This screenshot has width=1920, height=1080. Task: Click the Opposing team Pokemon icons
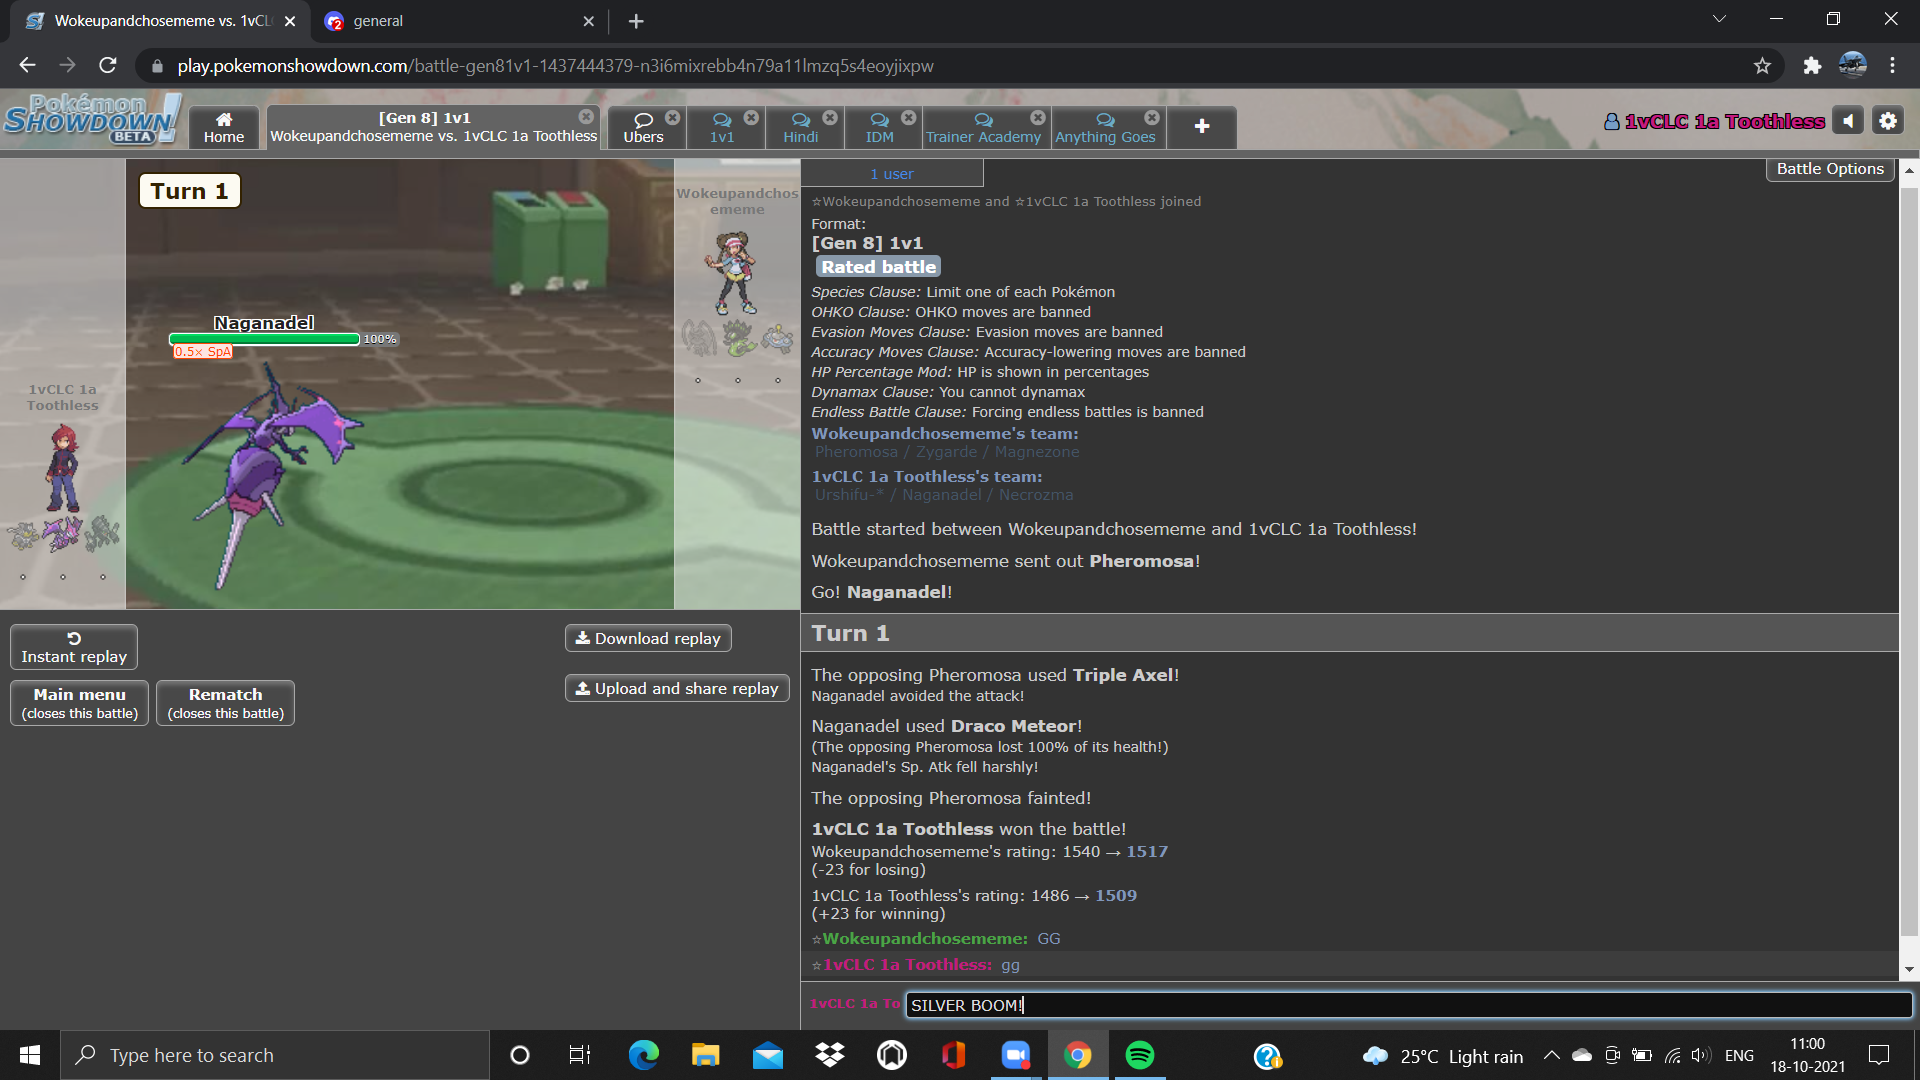pos(737,338)
